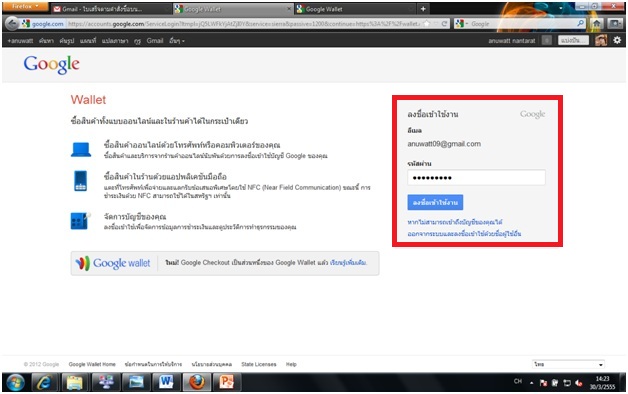628x394 pixels.
Task: Click the site identity icon beside google.com
Action: pos(26,24)
